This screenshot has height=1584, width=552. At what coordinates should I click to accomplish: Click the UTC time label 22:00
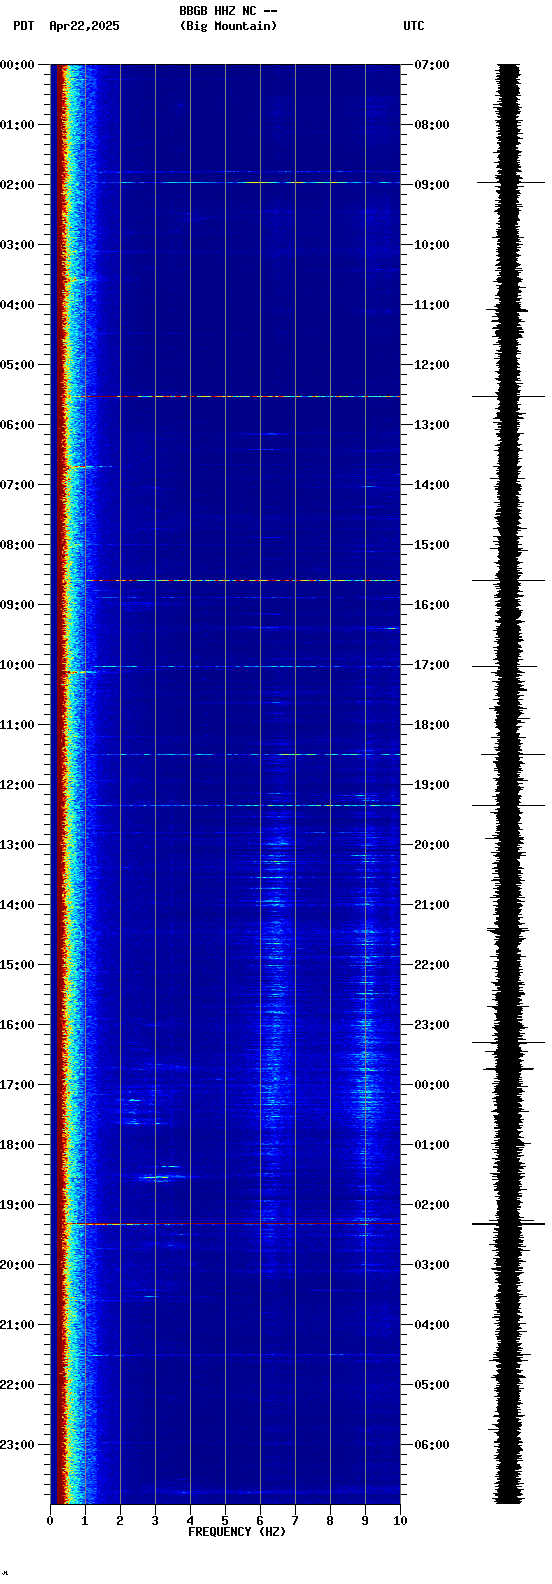431,965
